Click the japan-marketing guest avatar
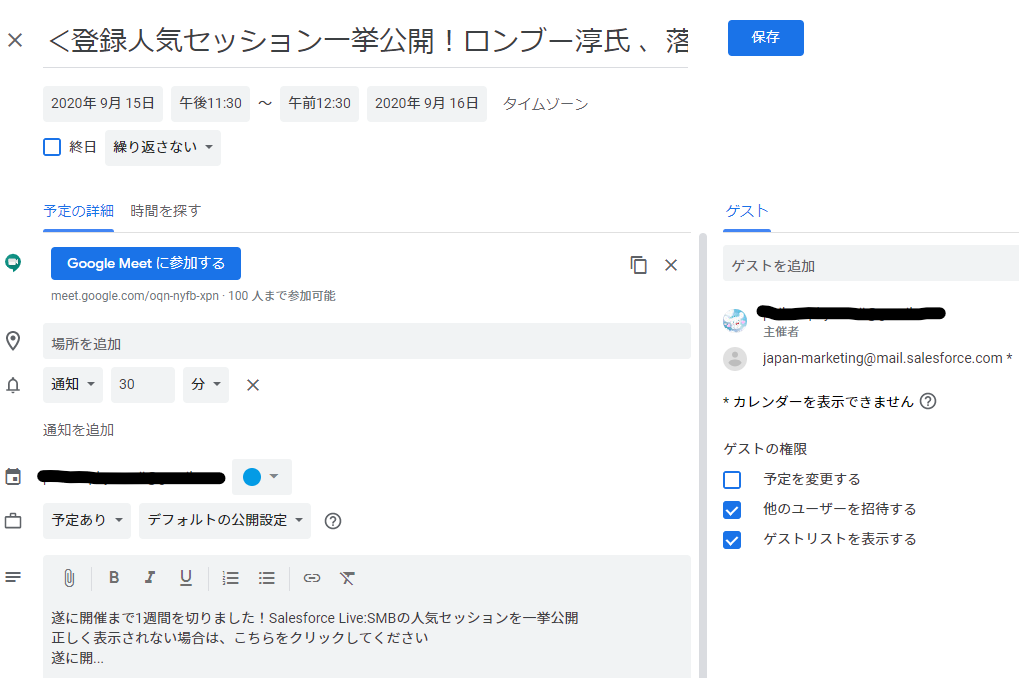1019x678 pixels. (735, 359)
